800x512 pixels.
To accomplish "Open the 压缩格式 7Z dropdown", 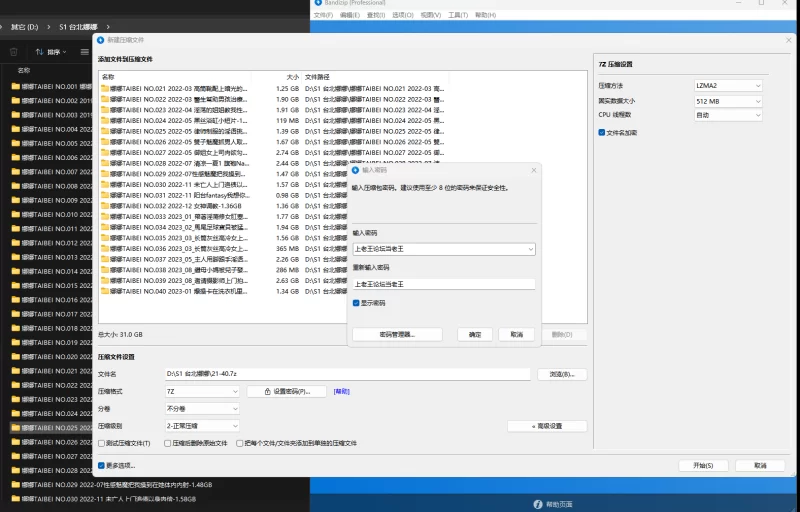I will [202, 392].
